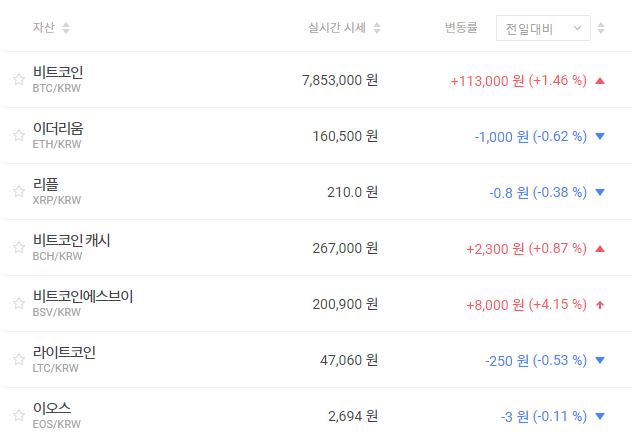
Task: Open the 비트코인 asset link
Action: (x=58, y=73)
